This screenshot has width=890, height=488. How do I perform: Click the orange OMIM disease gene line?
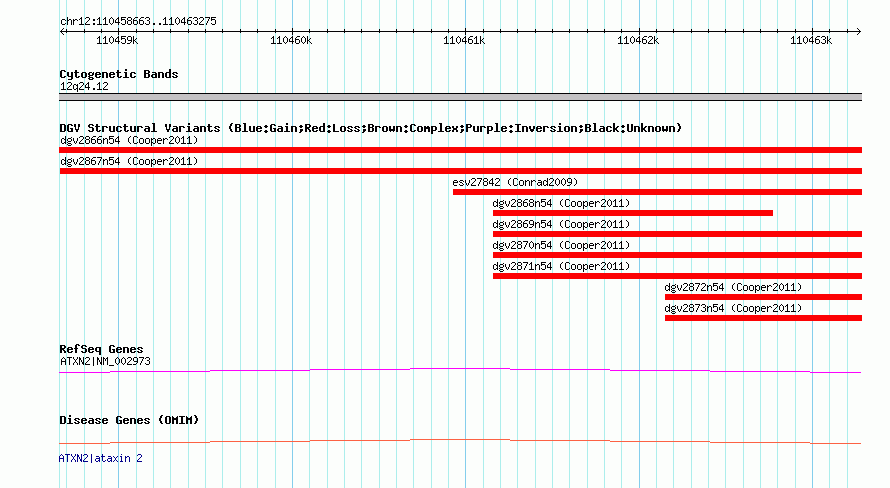(460, 441)
